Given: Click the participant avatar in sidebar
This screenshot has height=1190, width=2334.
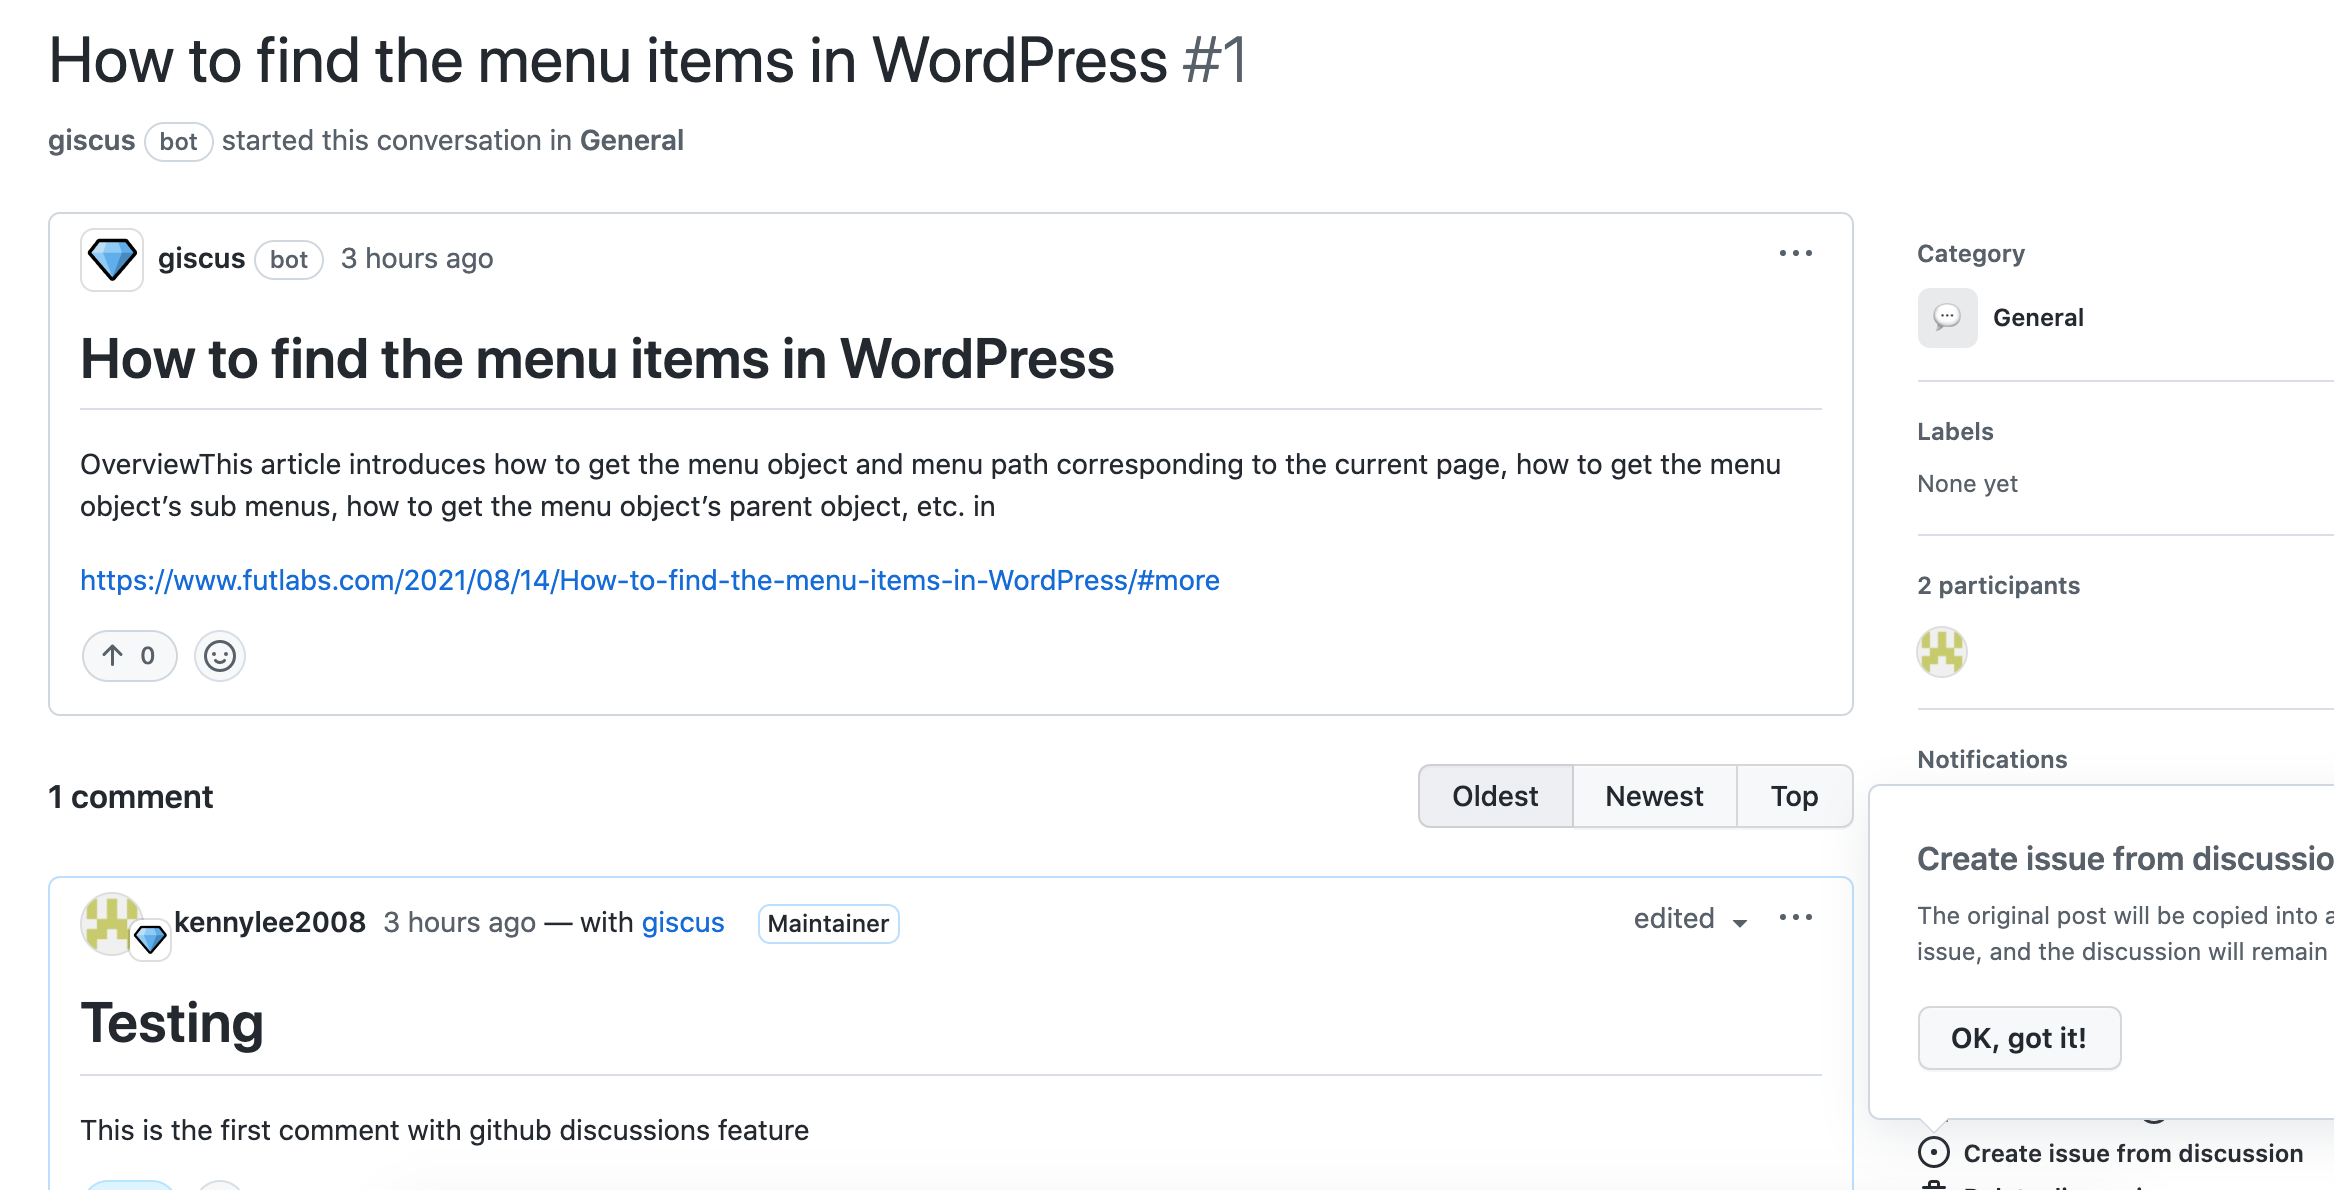Looking at the screenshot, I should coord(1942,653).
